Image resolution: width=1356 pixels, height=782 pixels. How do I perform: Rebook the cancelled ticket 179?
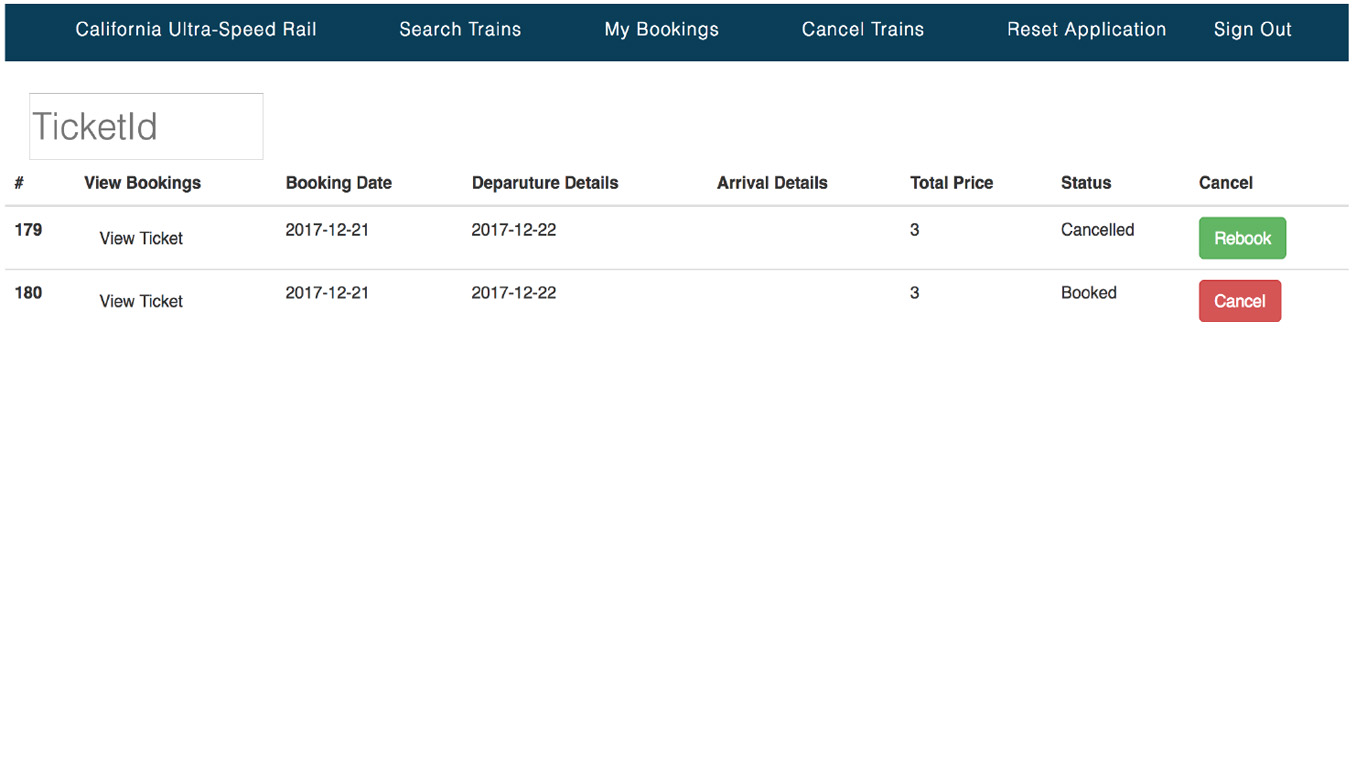(1242, 238)
